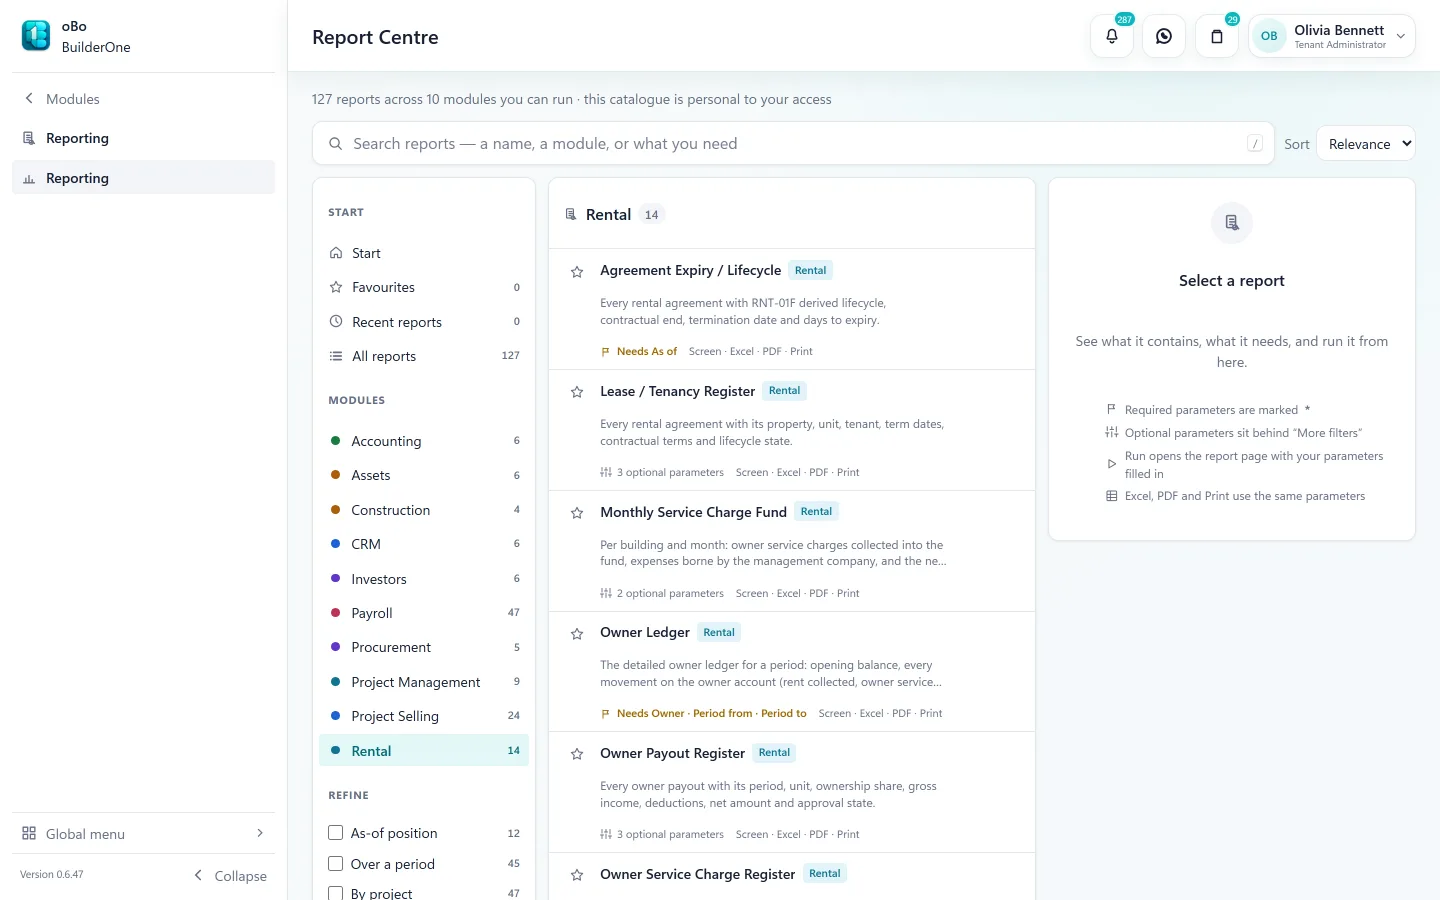The width and height of the screenshot is (1440, 900).
Task: Open Favourites in the catalogue
Action: tap(424, 287)
